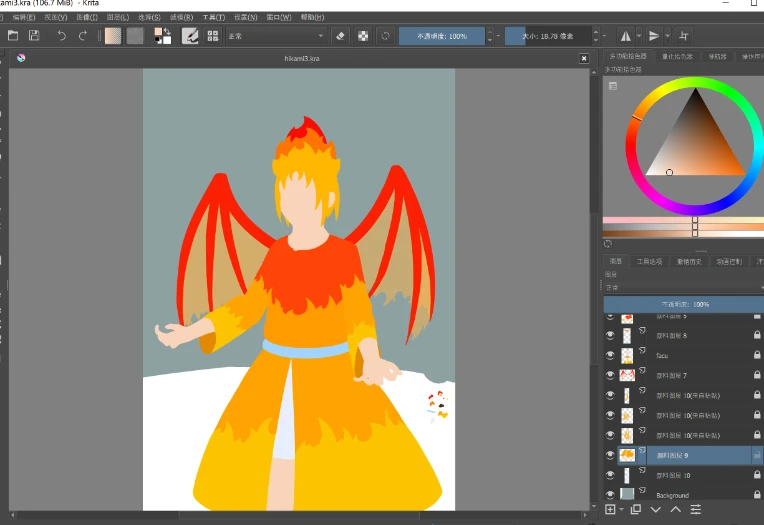Unlock the face layer lock icon
This screenshot has width=764, height=525.
pyautogui.click(x=757, y=355)
